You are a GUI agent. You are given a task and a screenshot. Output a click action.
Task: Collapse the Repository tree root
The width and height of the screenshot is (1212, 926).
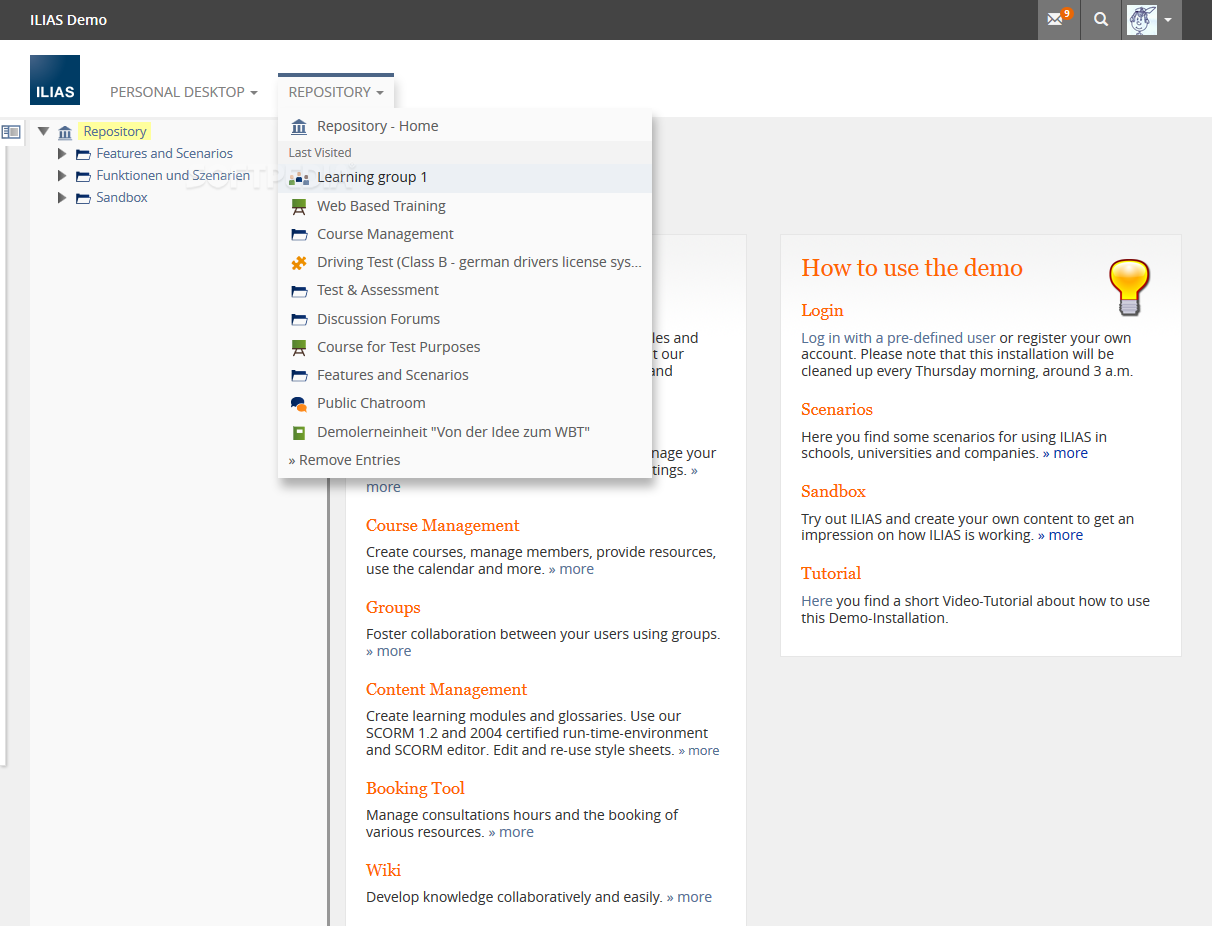tap(43, 131)
